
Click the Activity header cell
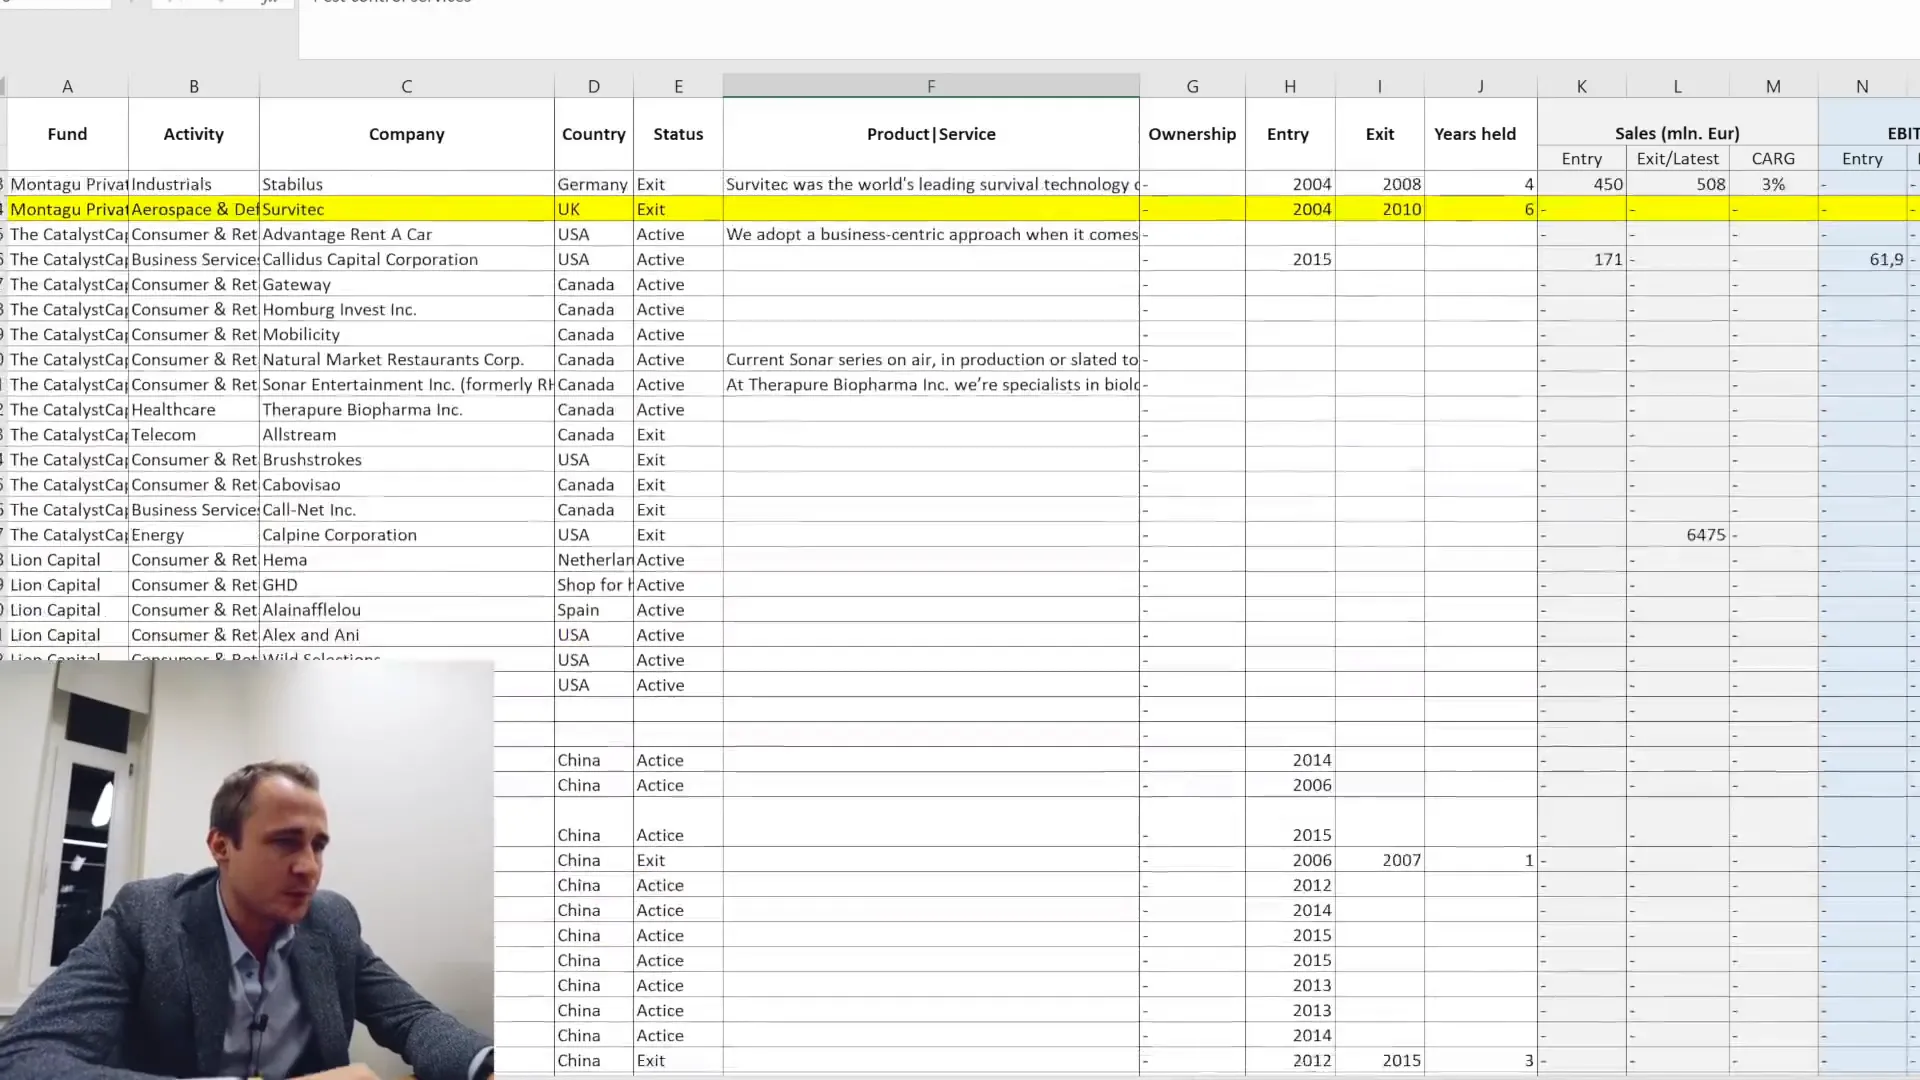pyautogui.click(x=193, y=134)
